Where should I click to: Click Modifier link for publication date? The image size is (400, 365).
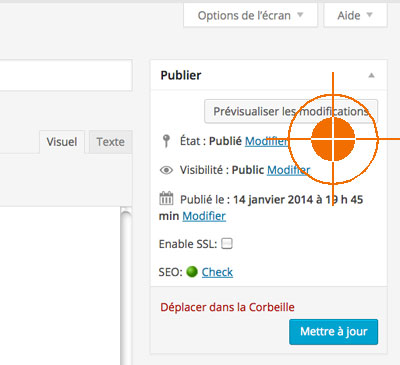[204, 216]
